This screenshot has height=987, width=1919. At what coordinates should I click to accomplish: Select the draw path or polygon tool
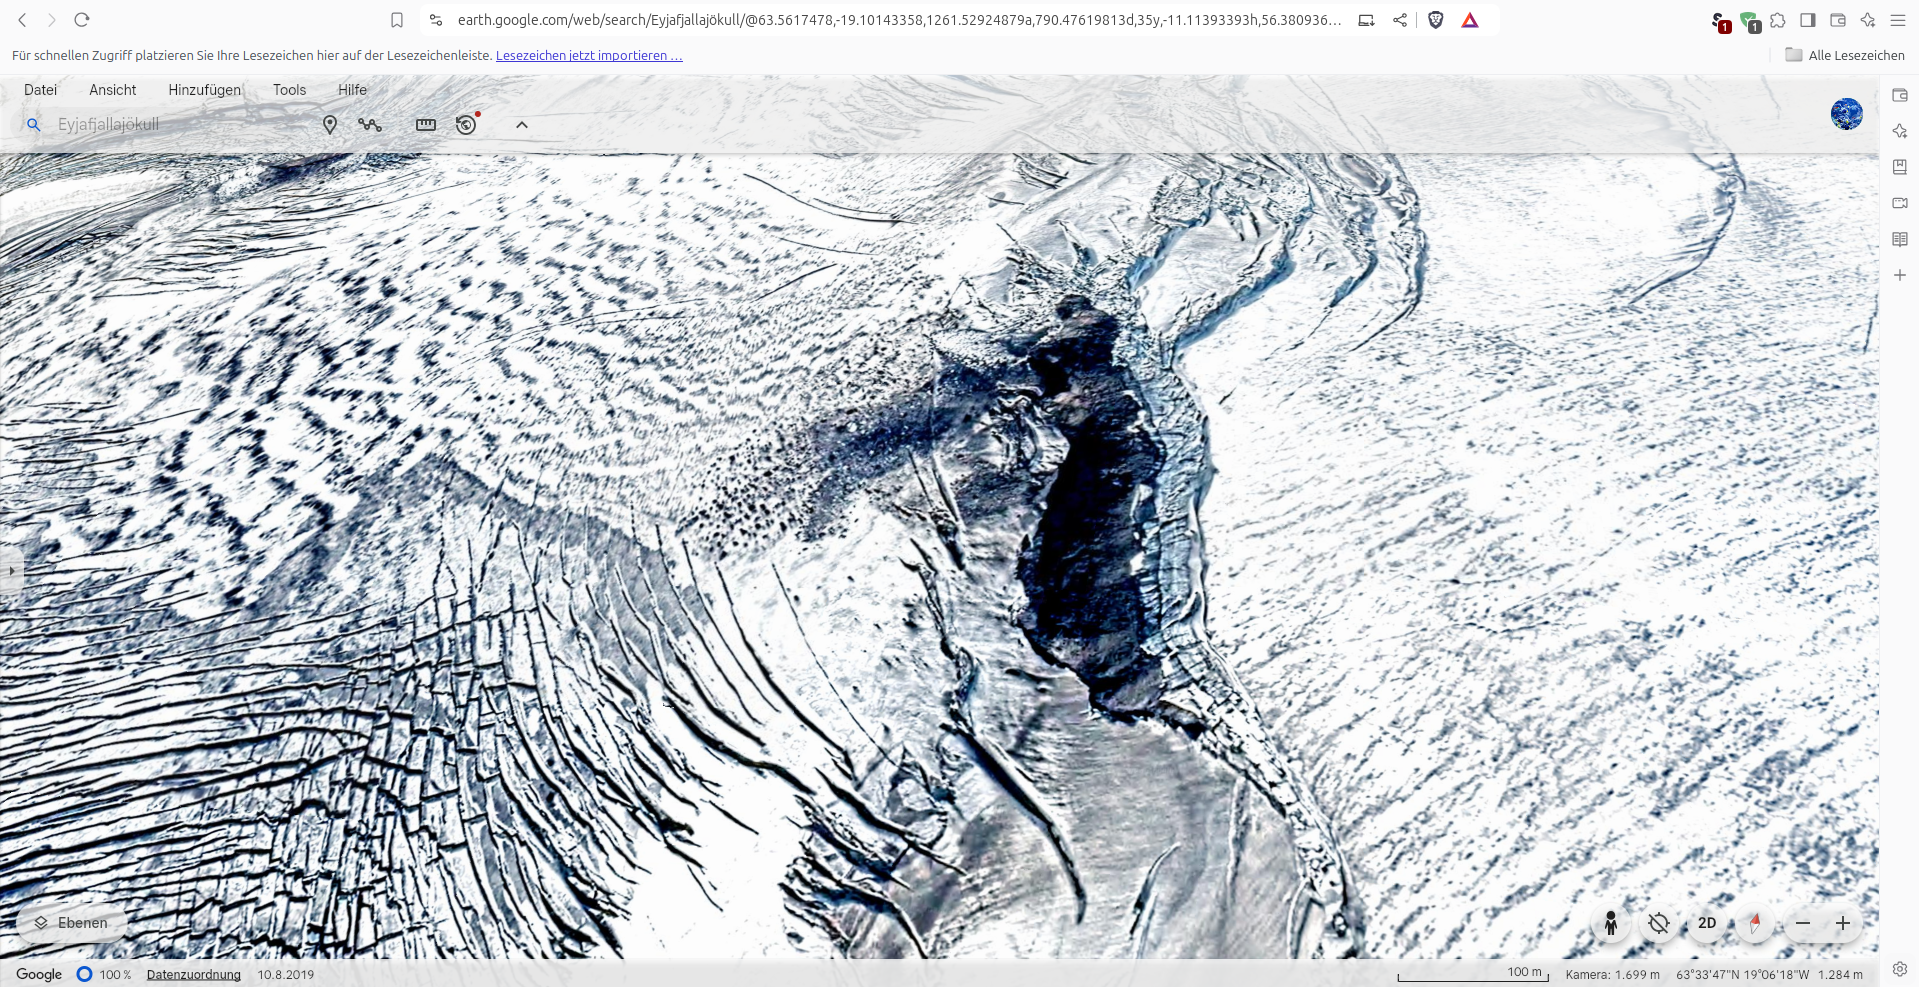tap(370, 125)
